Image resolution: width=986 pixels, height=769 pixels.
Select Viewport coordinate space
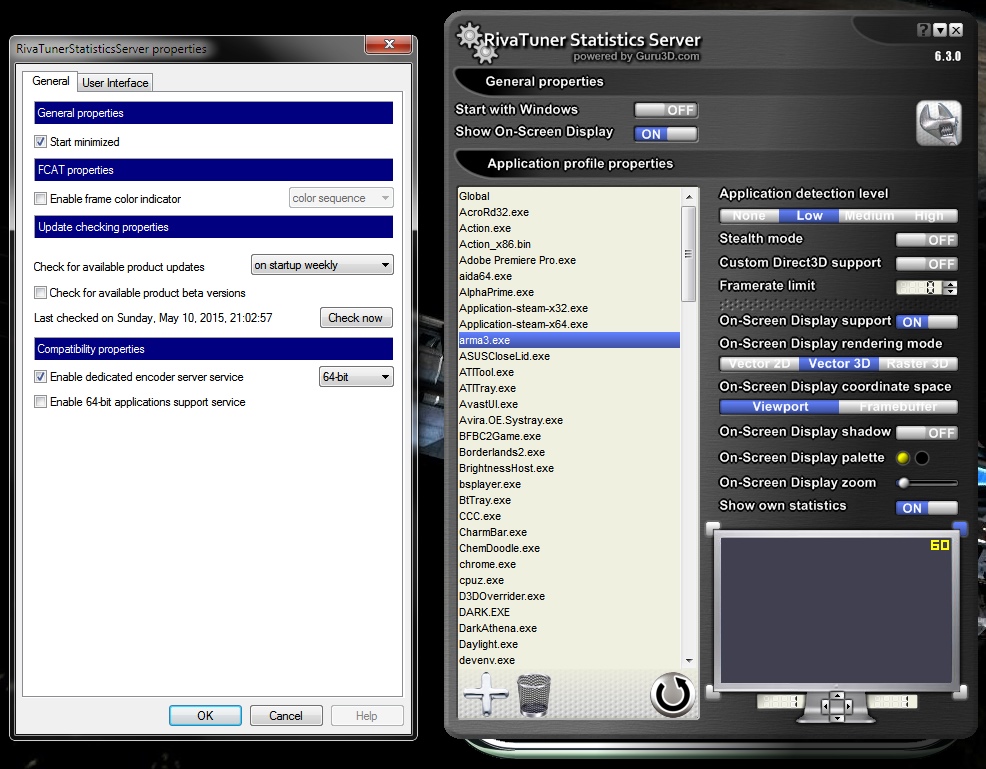click(x=780, y=407)
